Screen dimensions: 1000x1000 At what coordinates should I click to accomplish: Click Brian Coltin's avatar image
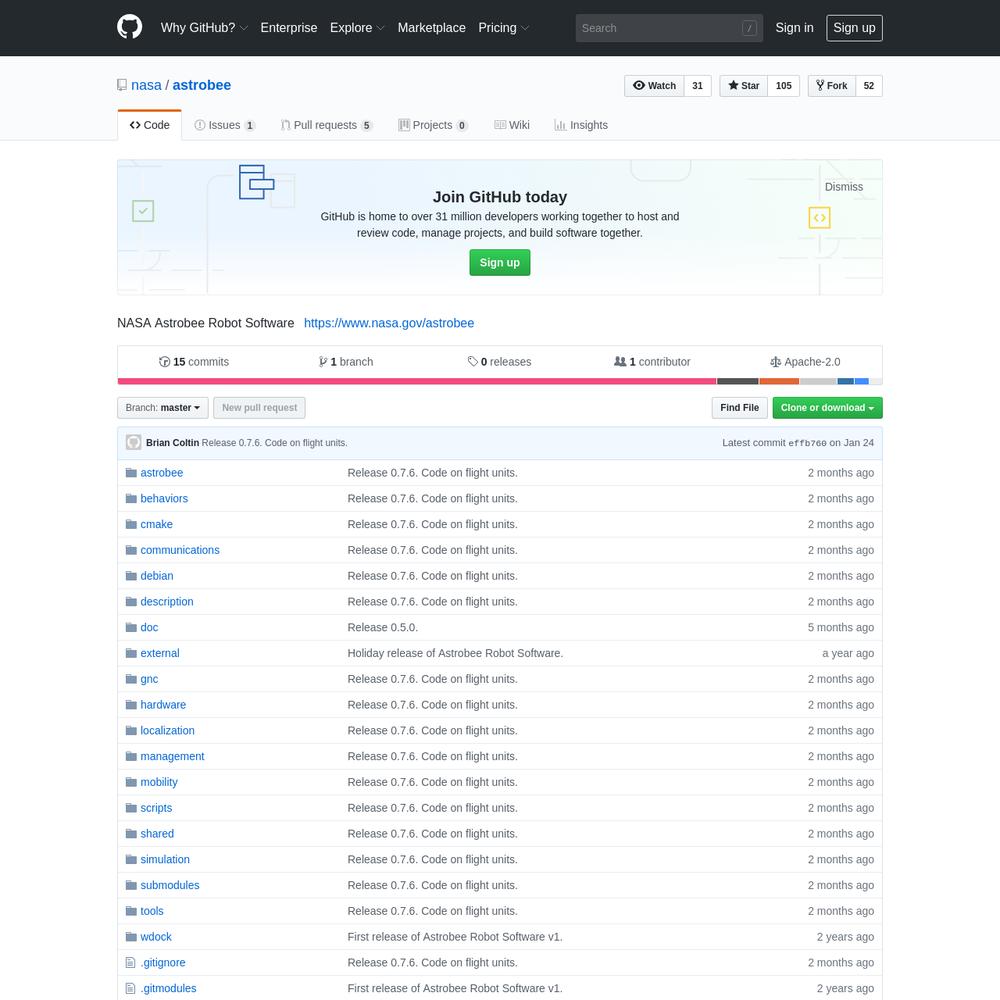click(x=133, y=443)
